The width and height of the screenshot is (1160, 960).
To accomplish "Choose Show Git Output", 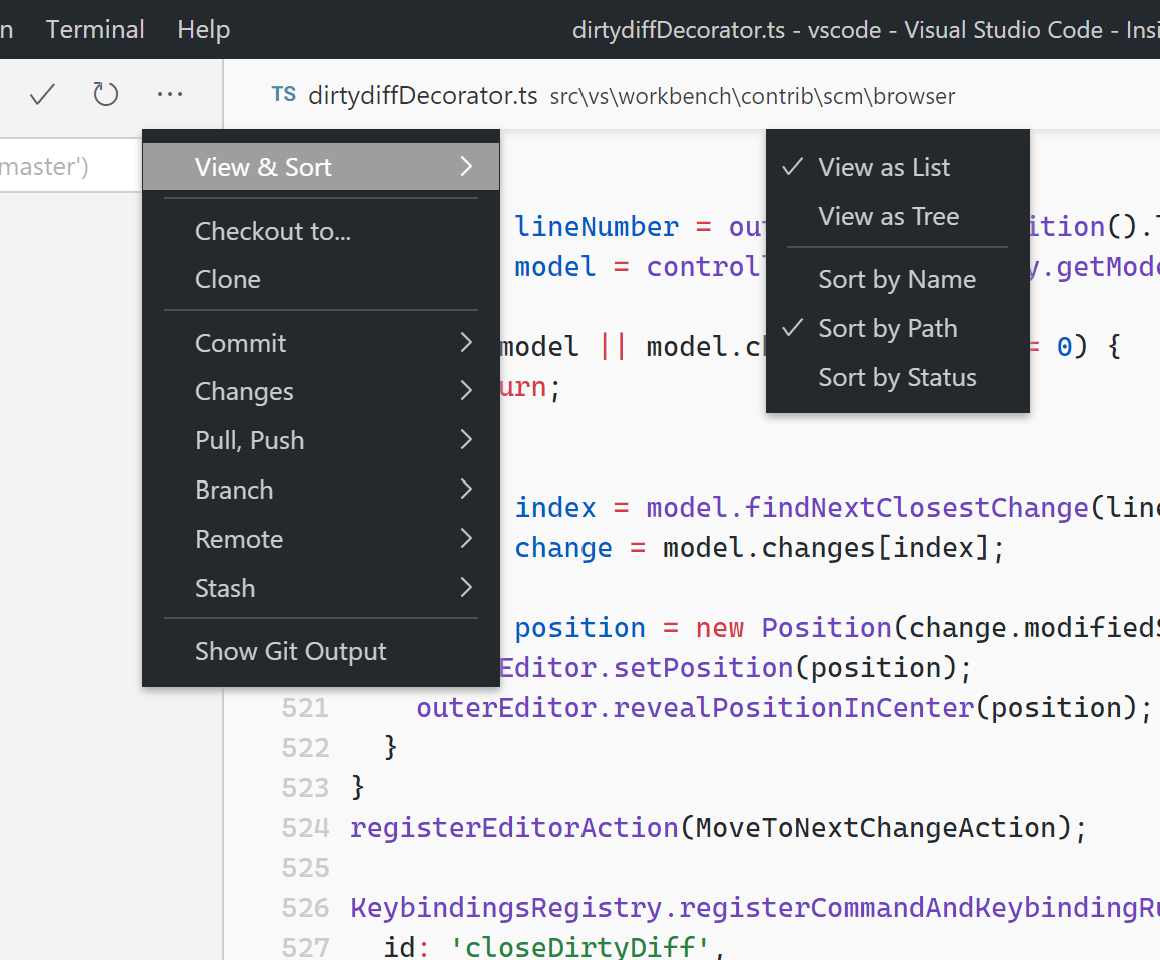I will coord(320,652).
